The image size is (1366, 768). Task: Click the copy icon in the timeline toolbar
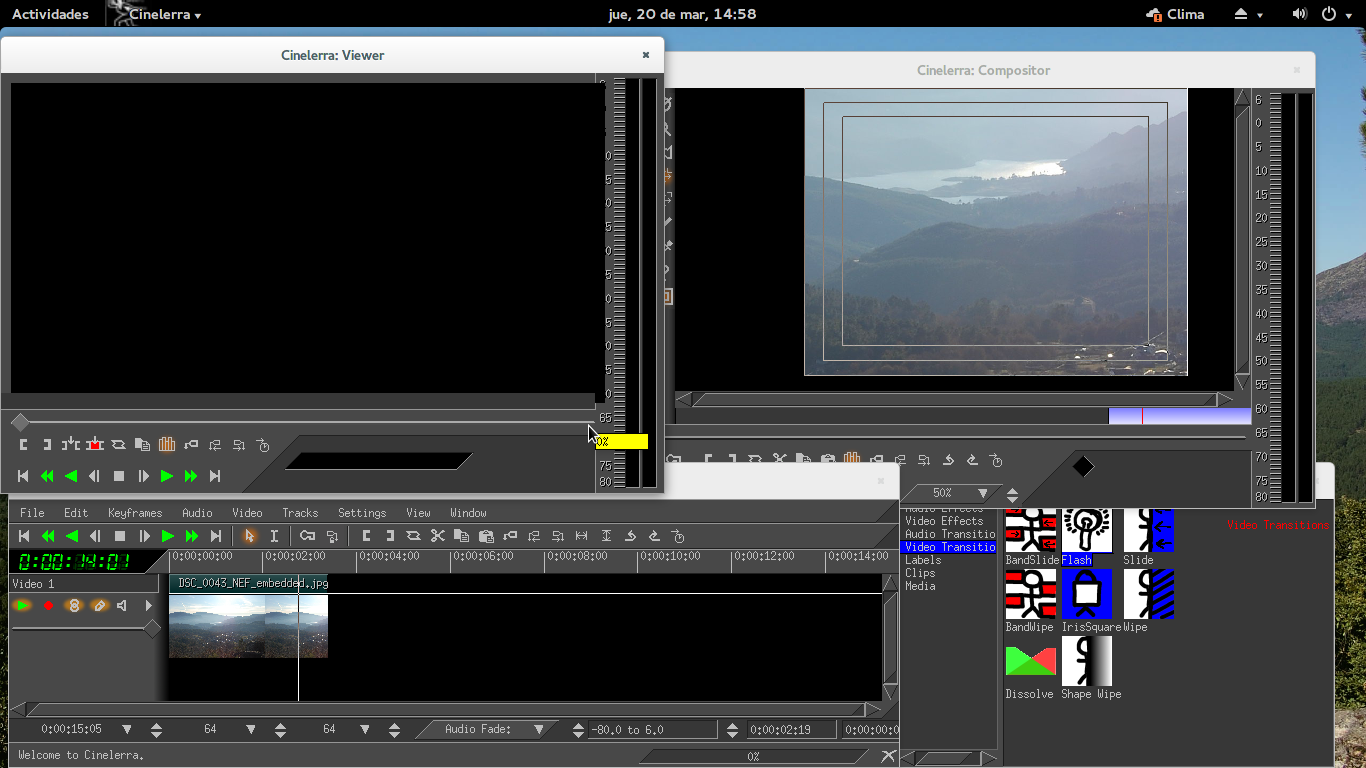point(461,536)
